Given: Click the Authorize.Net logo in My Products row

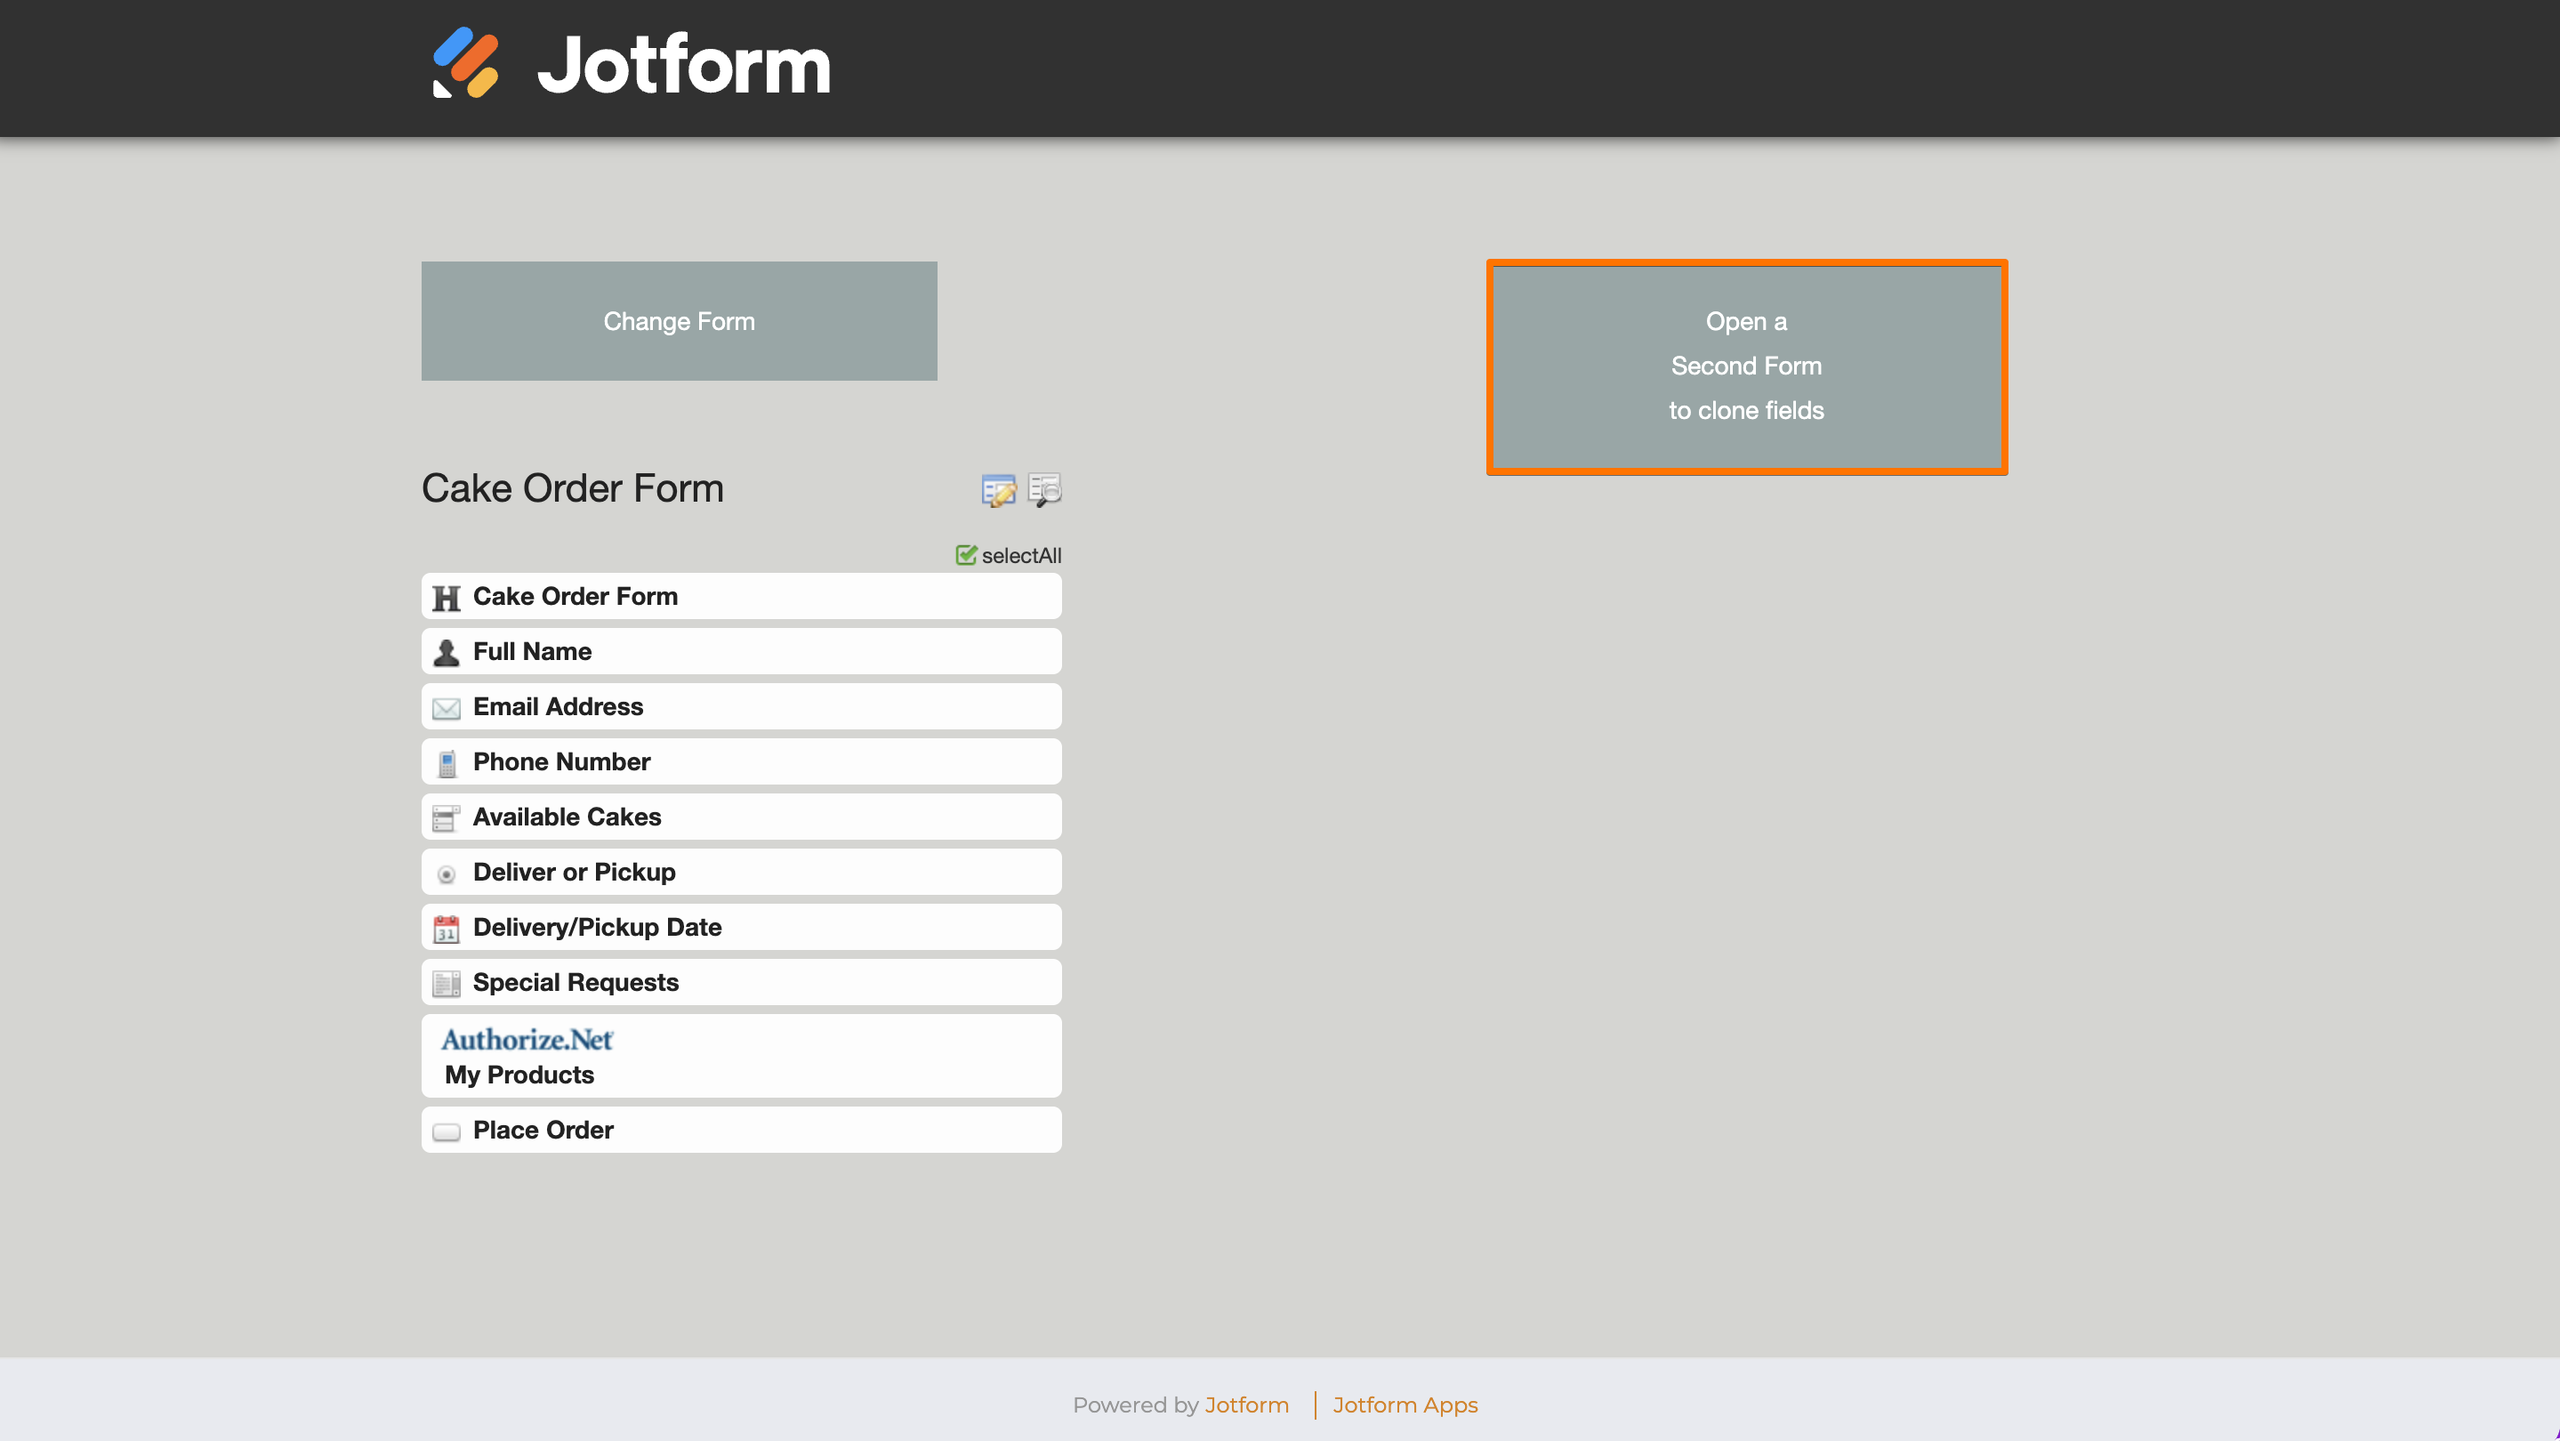Looking at the screenshot, I should click(x=527, y=1040).
